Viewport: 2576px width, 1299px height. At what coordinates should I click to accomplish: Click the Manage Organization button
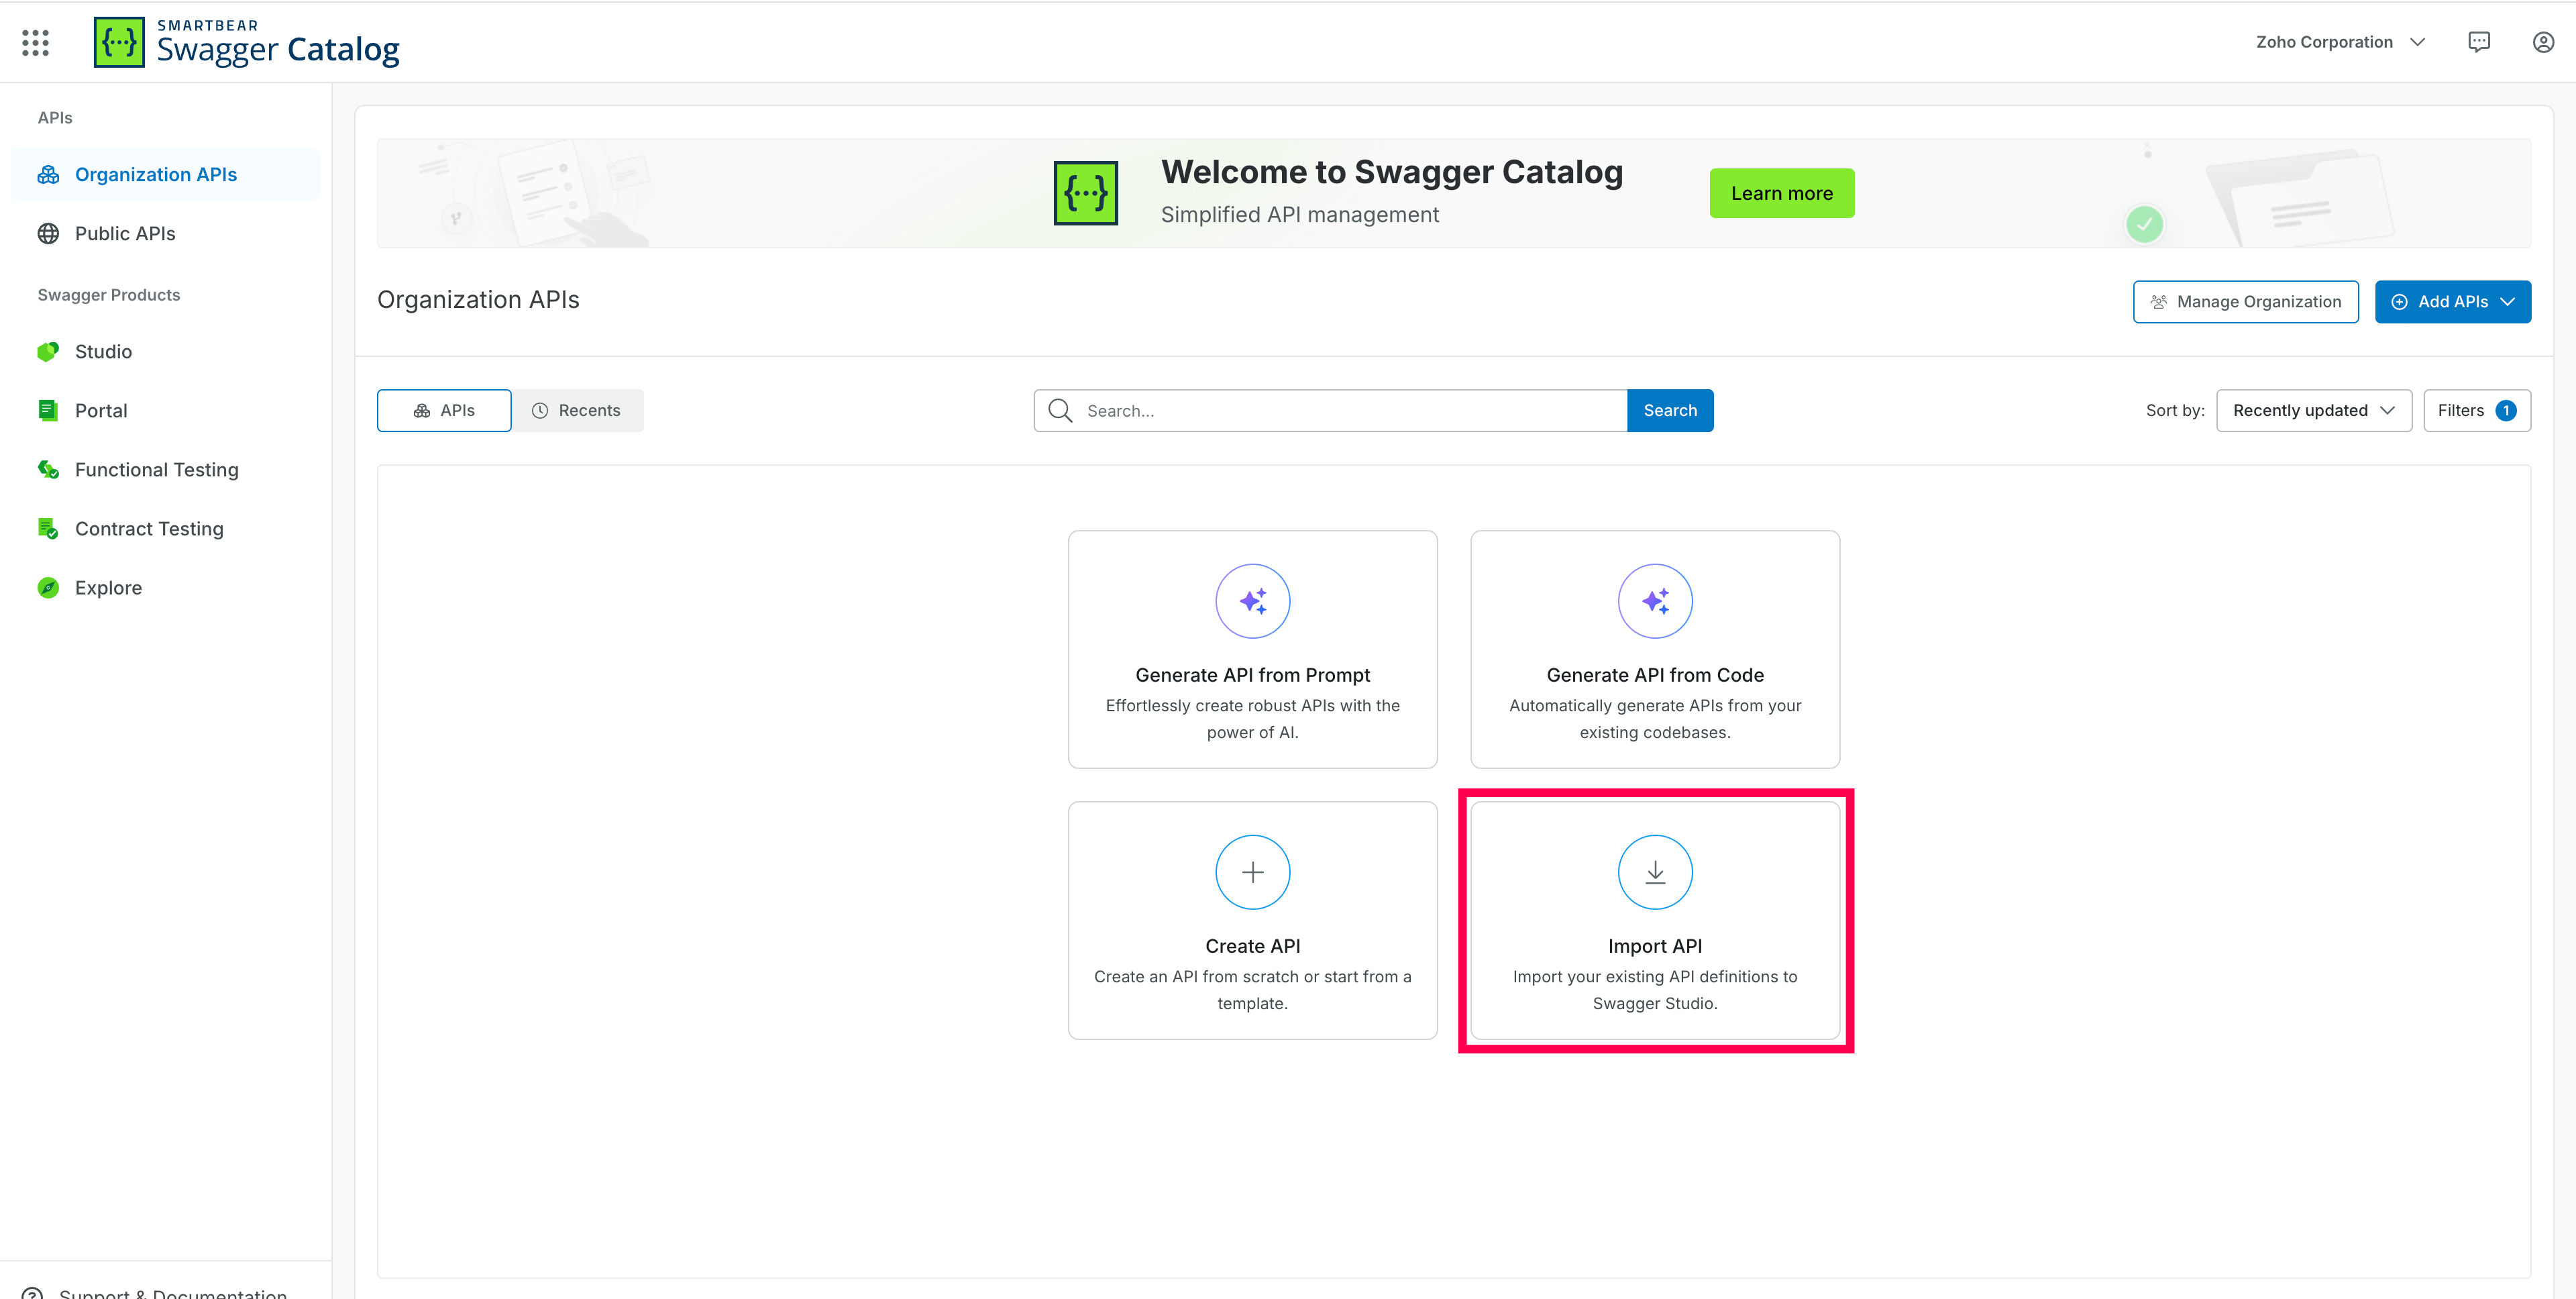[2245, 302]
